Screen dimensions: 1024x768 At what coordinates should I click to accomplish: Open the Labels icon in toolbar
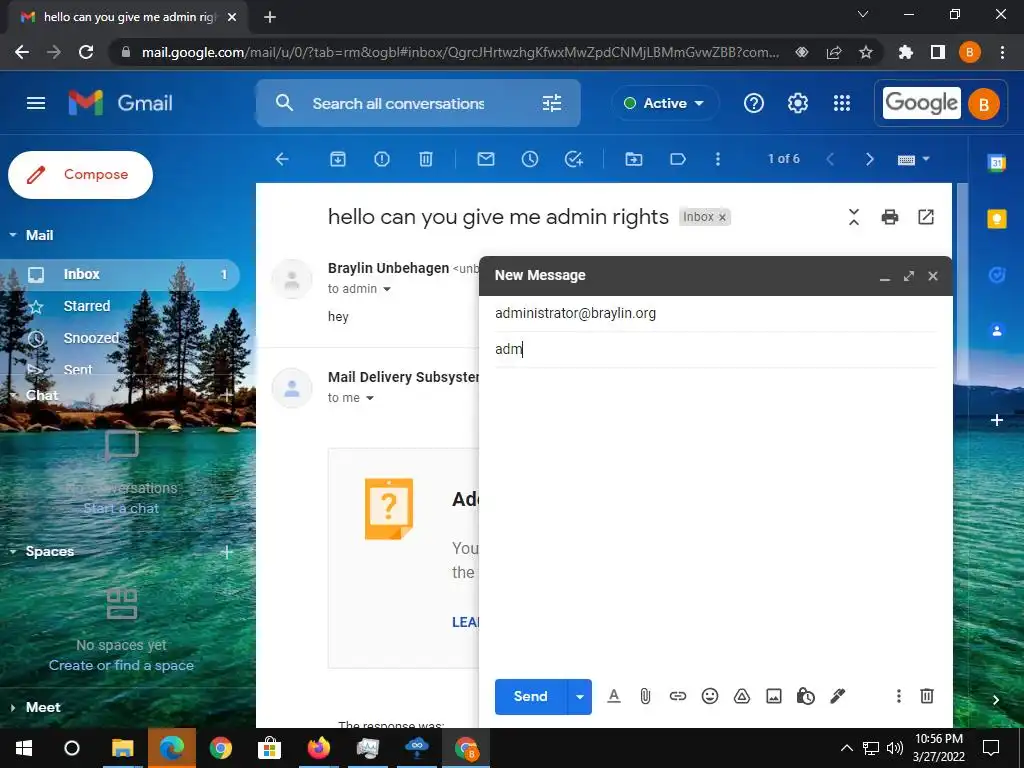coord(678,159)
